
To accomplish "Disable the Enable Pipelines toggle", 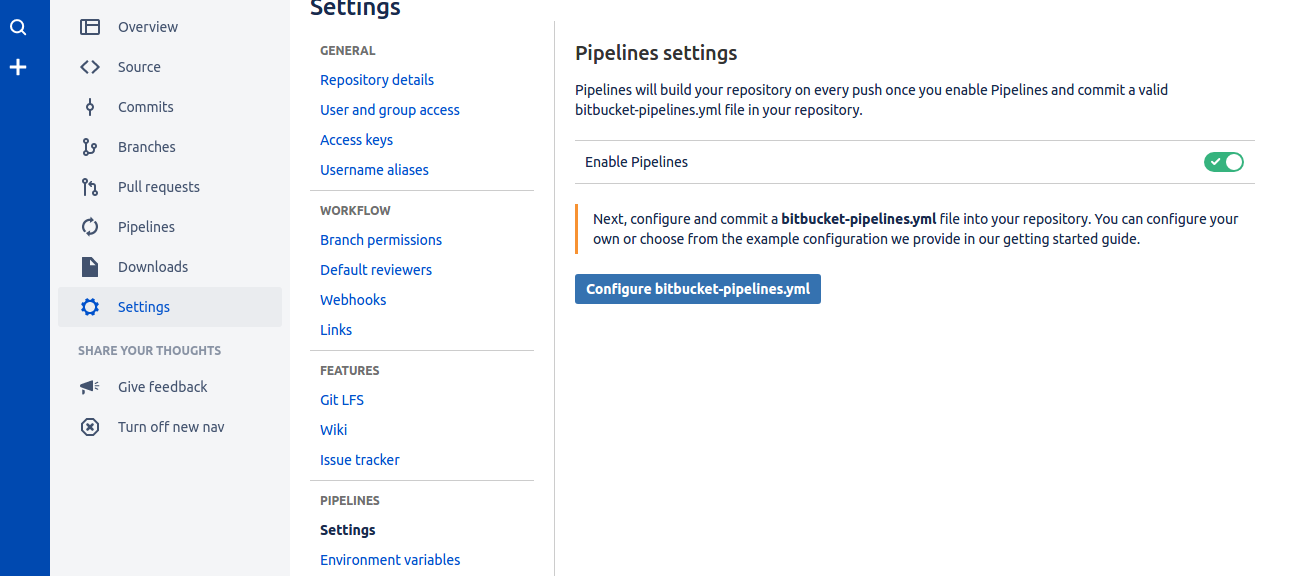I will (x=1223, y=162).
